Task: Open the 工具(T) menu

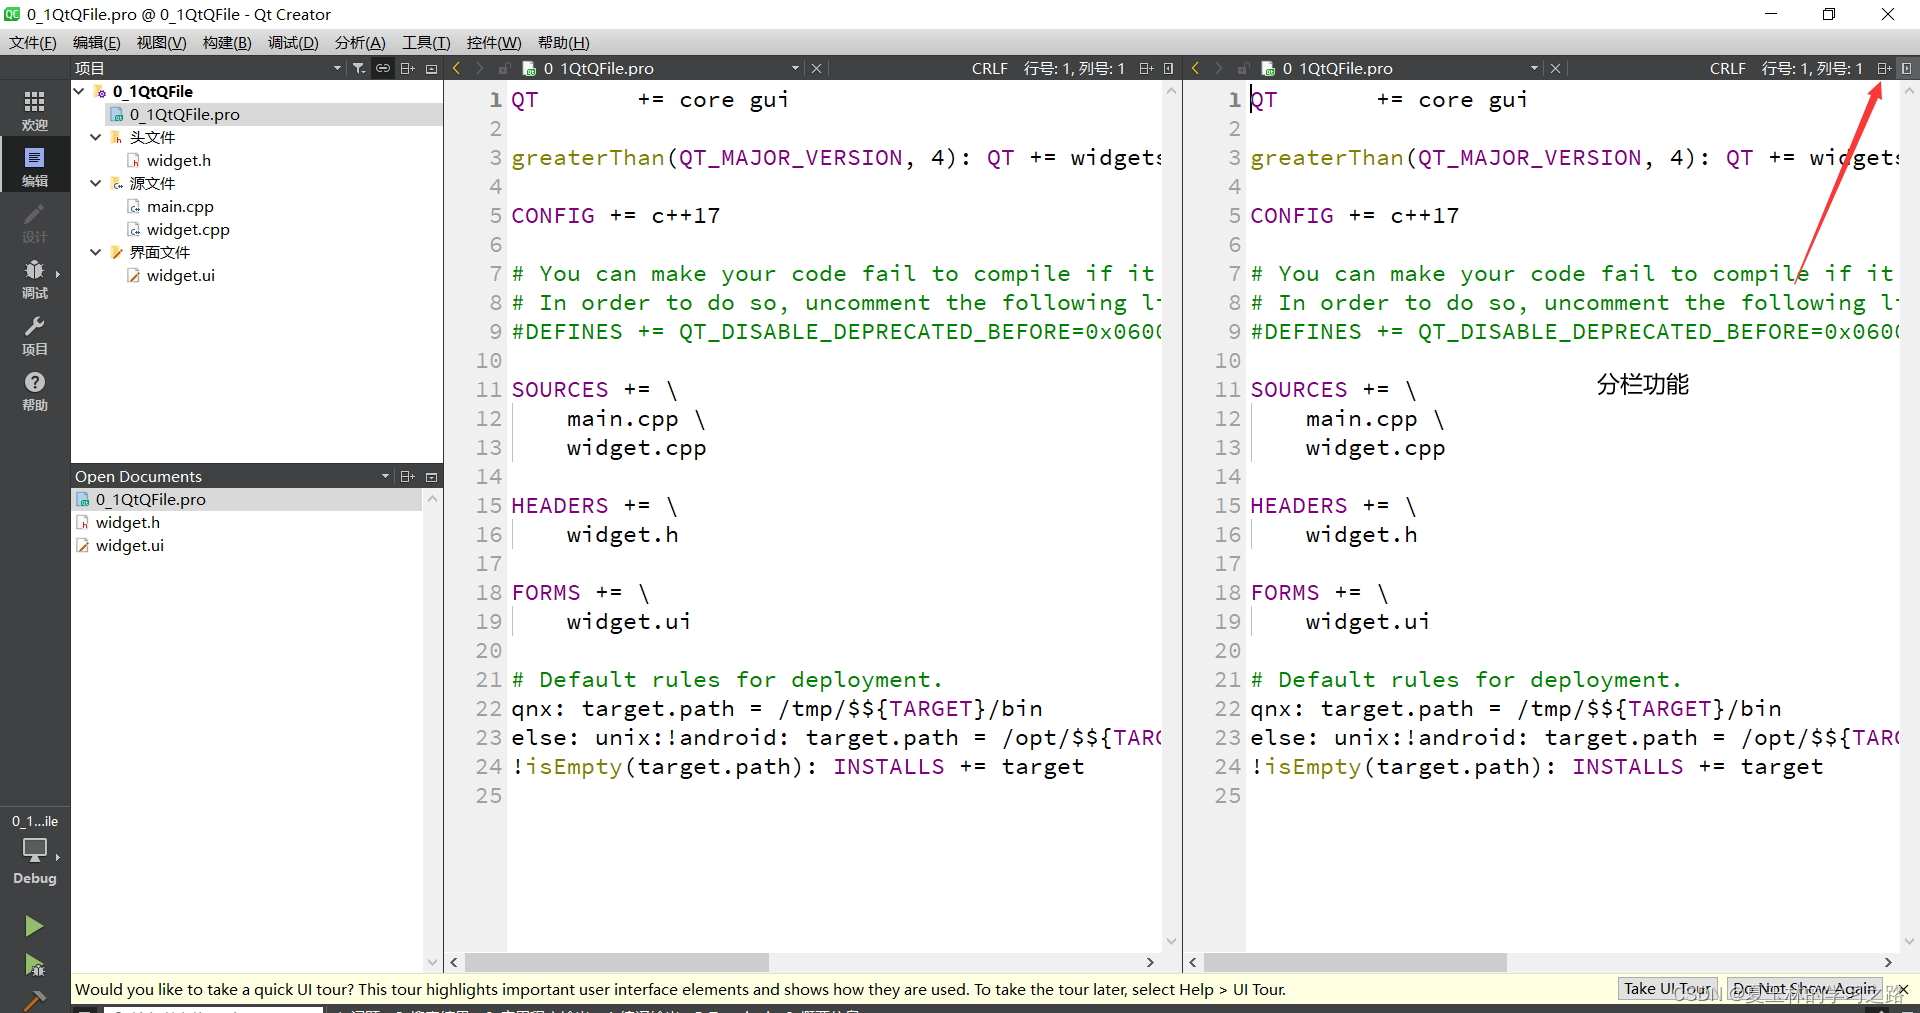Action: coord(426,42)
